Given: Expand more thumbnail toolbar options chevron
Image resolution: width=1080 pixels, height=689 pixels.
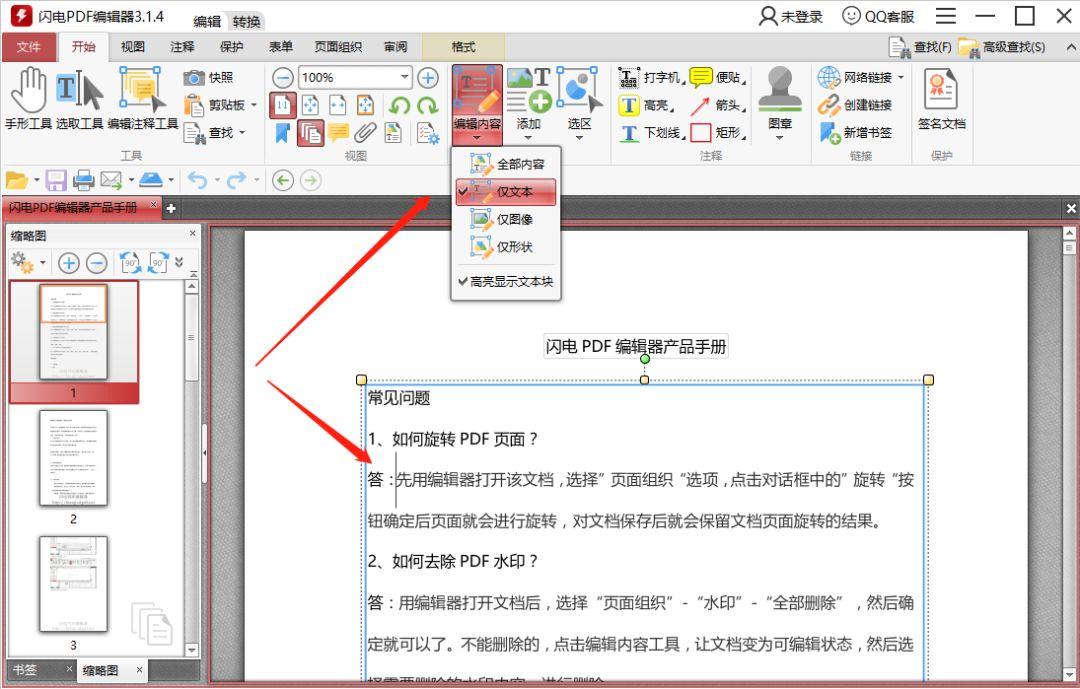Looking at the screenshot, I should click(180, 263).
